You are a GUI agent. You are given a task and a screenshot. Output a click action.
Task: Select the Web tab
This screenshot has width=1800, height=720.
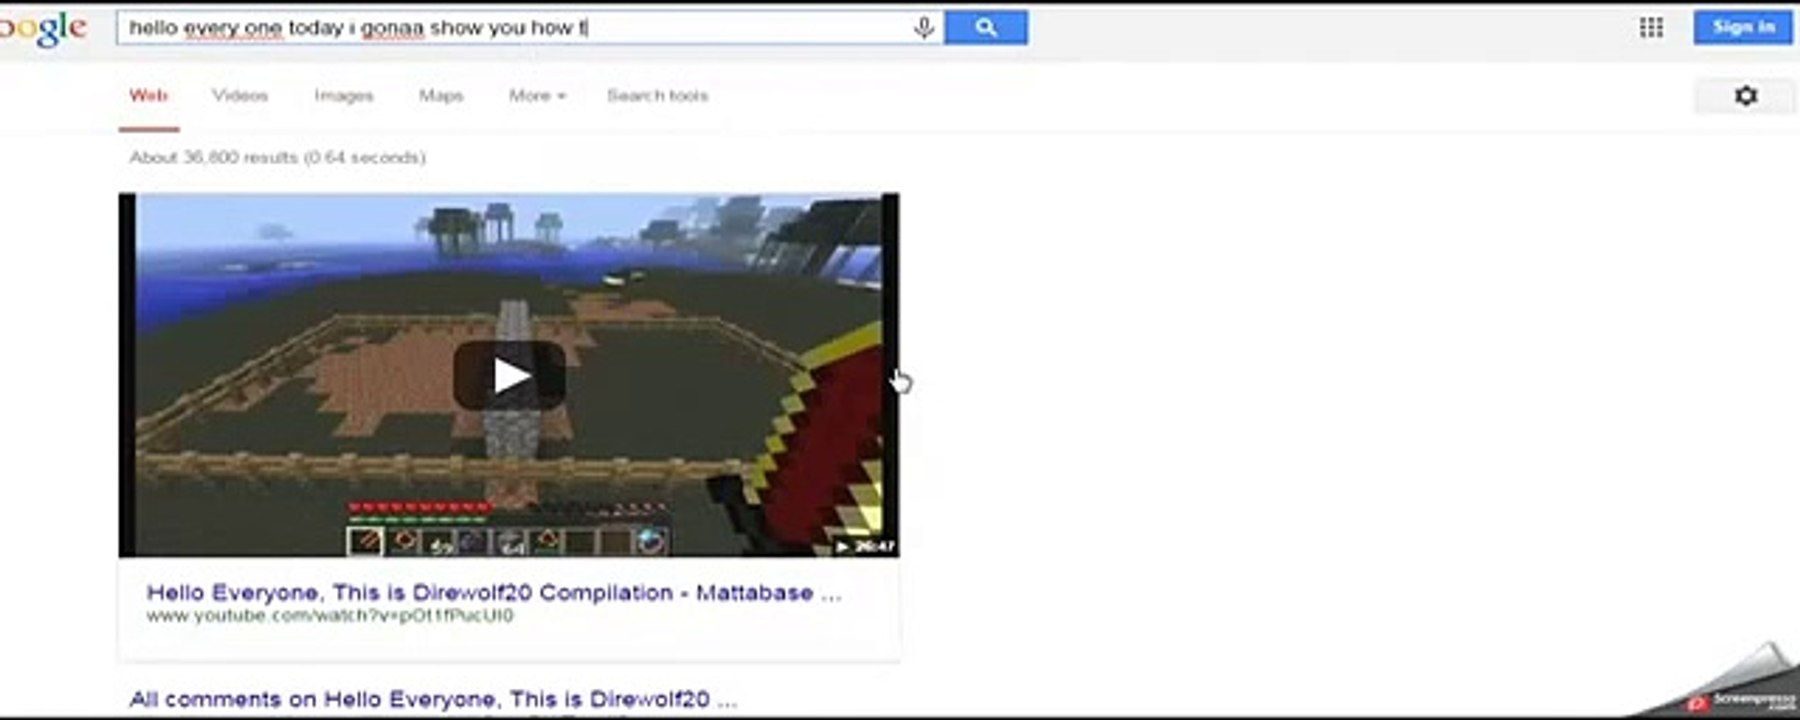pyautogui.click(x=148, y=96)
